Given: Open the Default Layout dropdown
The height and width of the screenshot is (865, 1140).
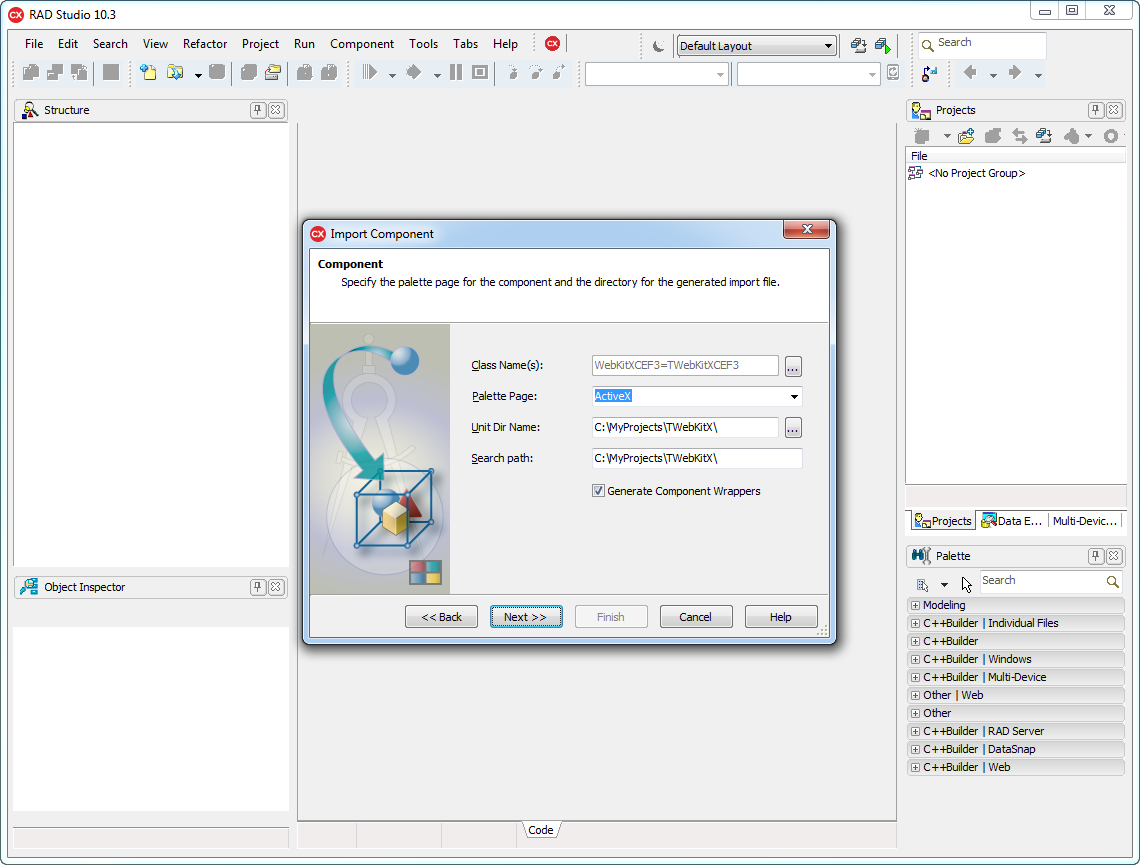Looking at the screenshot, I should tap(828, 46).
